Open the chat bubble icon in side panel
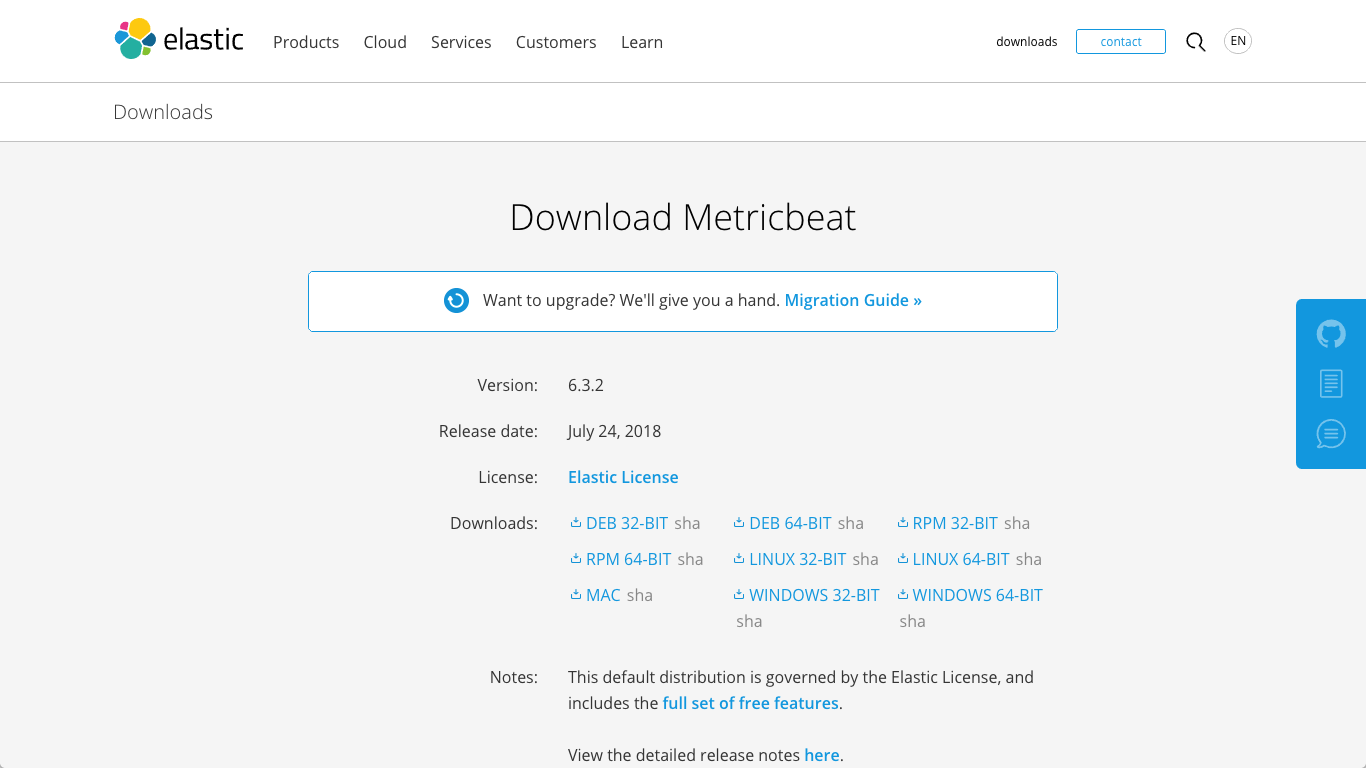 [x=1331, y=433]
